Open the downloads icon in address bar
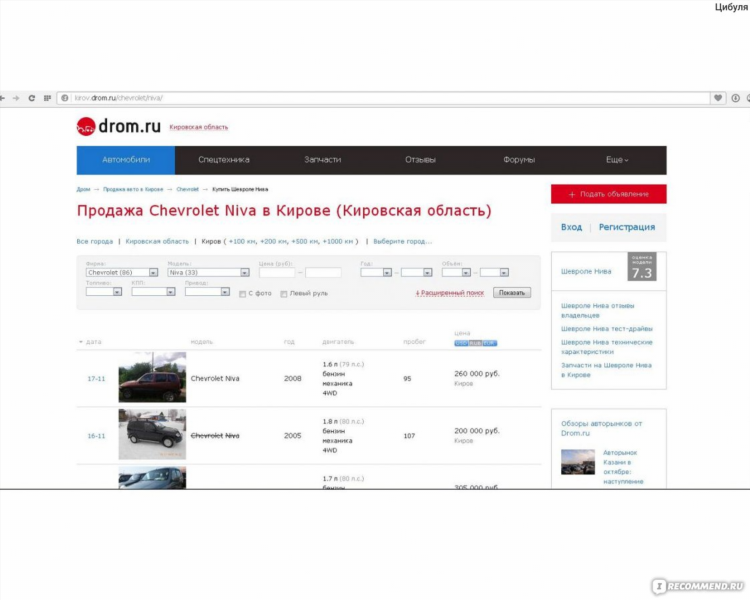Screen dimensions: 750x600 (x=736, y=98)
